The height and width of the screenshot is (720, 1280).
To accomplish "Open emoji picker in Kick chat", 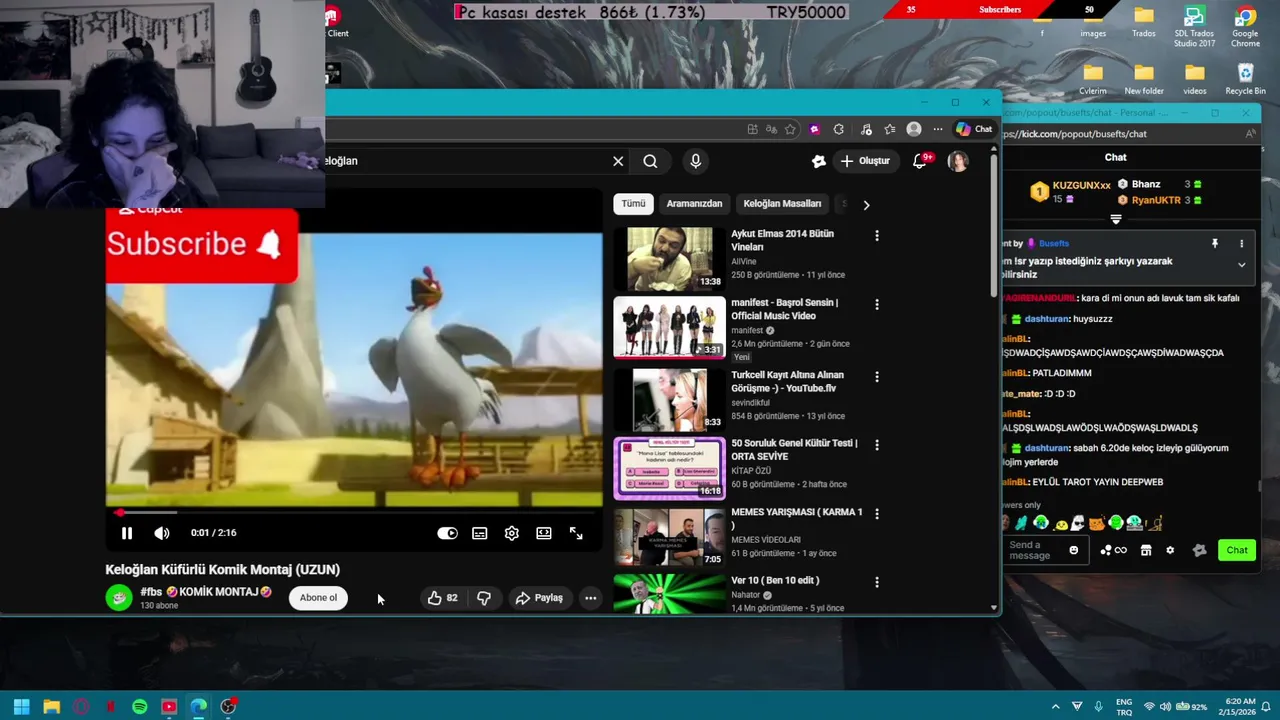I will coord(1074,550).
